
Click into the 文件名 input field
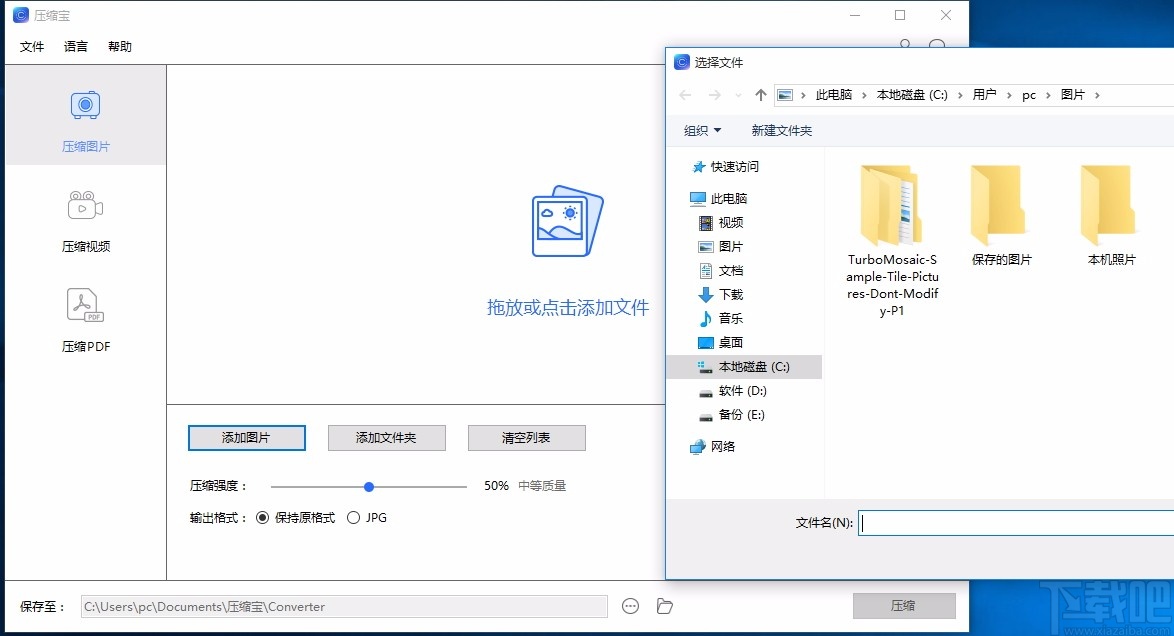click(1016, 523)
